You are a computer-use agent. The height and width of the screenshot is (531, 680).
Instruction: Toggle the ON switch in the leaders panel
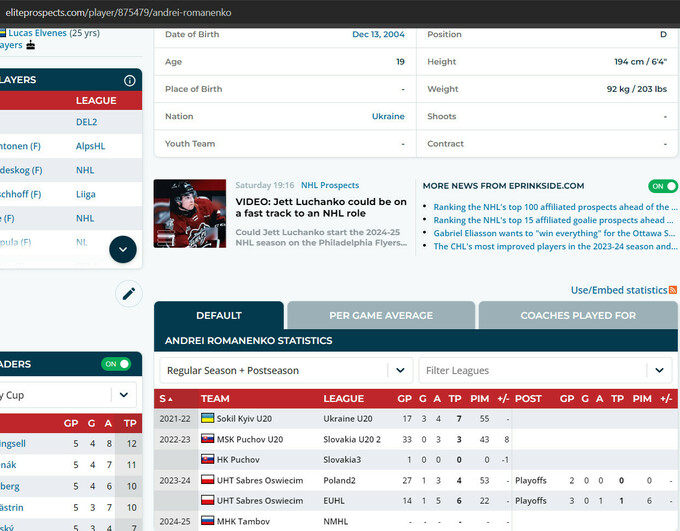pos(116,364)
